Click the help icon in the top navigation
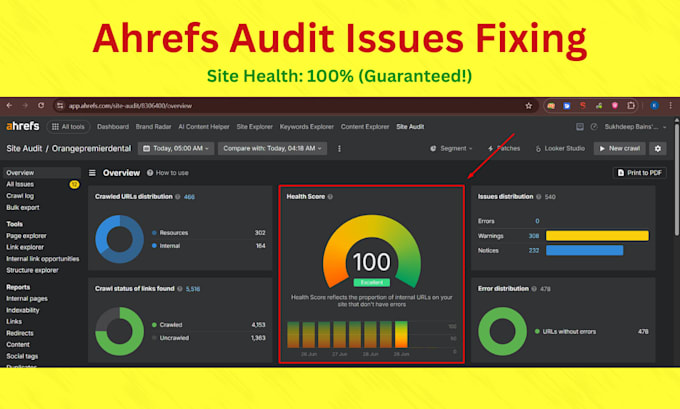This screenshot has height=409, width=680. click(x=594, y=127)
